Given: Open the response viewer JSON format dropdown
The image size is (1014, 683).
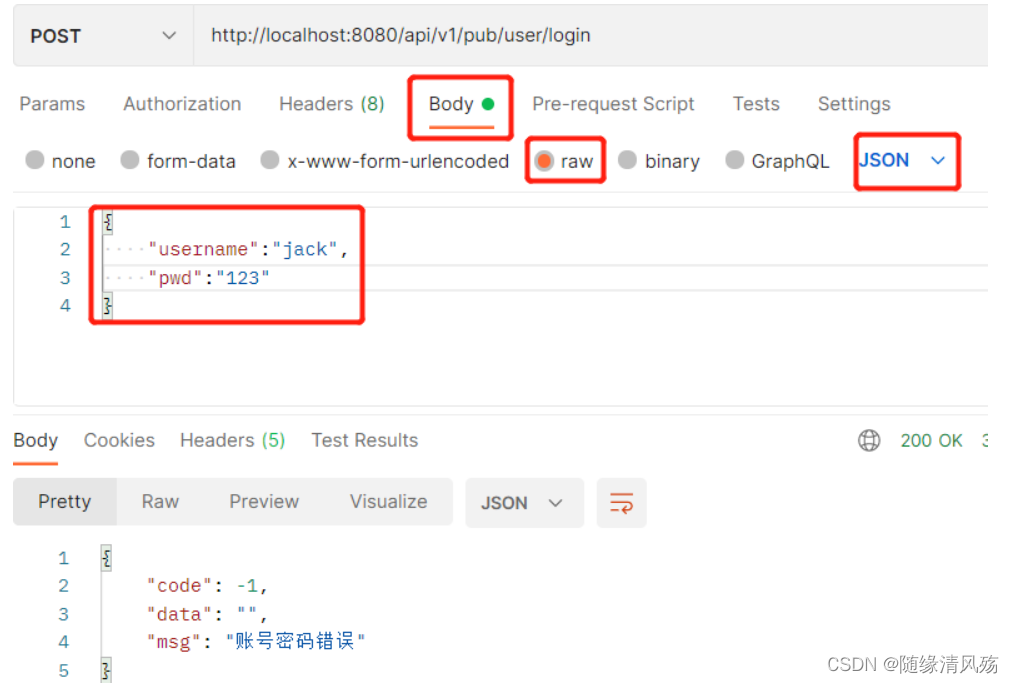Looking at the screenshot, I should [523, 504].
